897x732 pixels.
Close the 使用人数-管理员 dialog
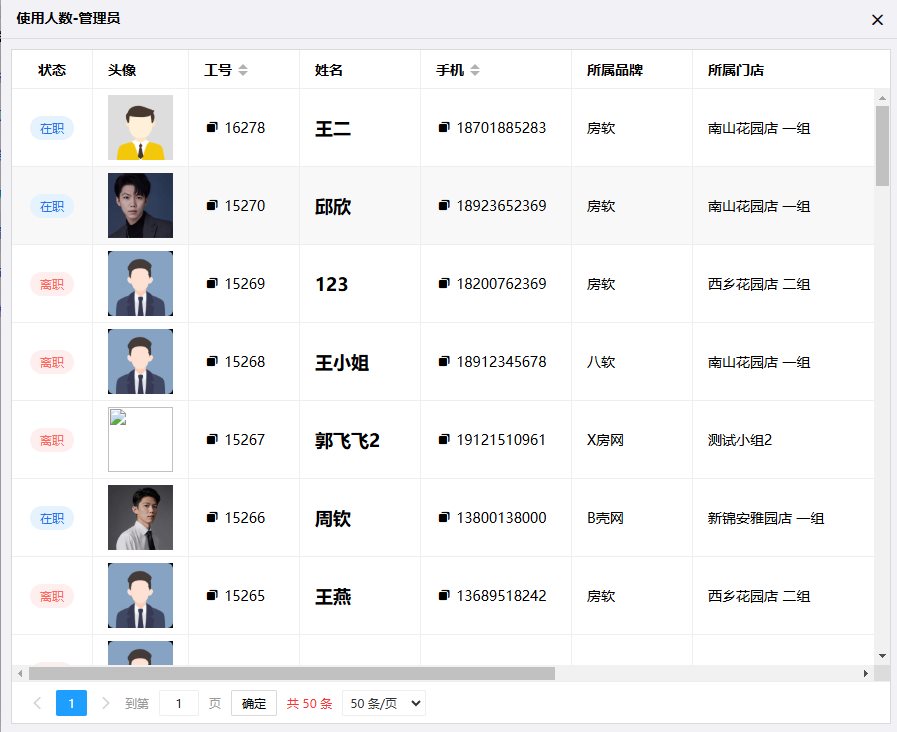(877, 19)
